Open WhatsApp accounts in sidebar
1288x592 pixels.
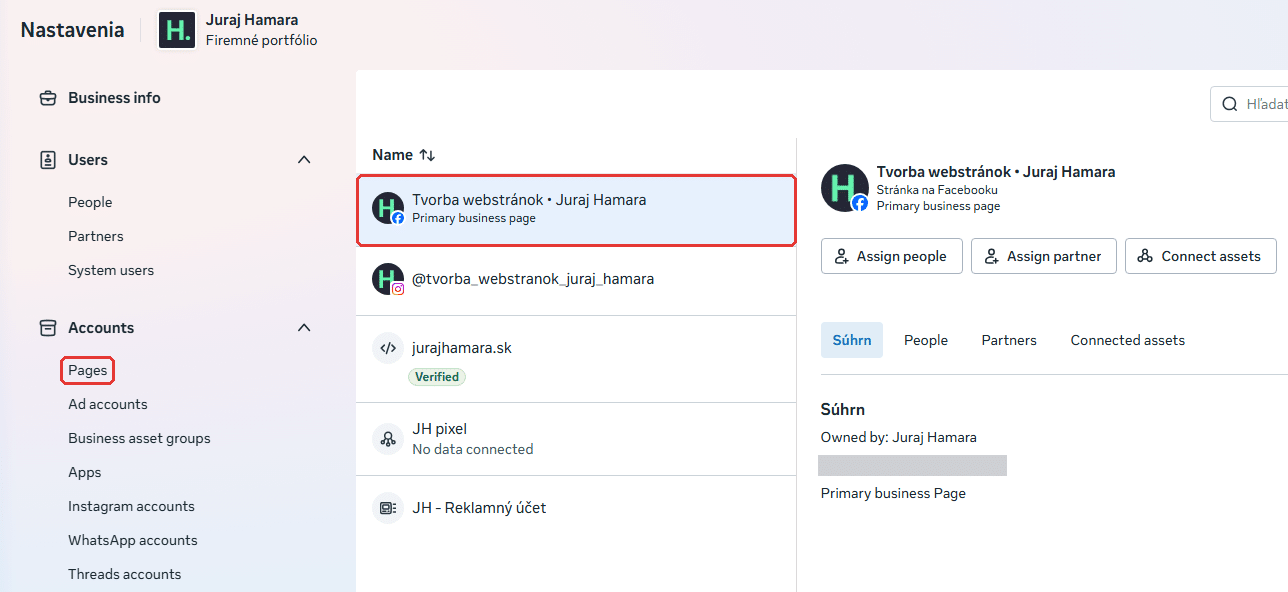133,540
